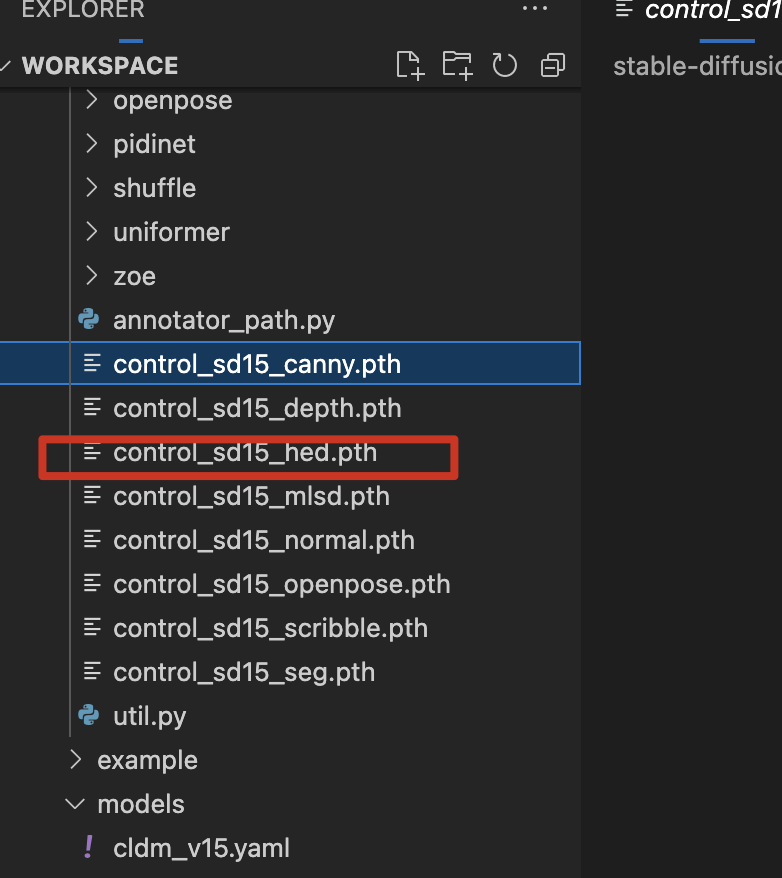Viewport: 782px width, 878px height.
Task: Click the file icon of control_sd15_depth.pth
Action: (x=92, y=407)
